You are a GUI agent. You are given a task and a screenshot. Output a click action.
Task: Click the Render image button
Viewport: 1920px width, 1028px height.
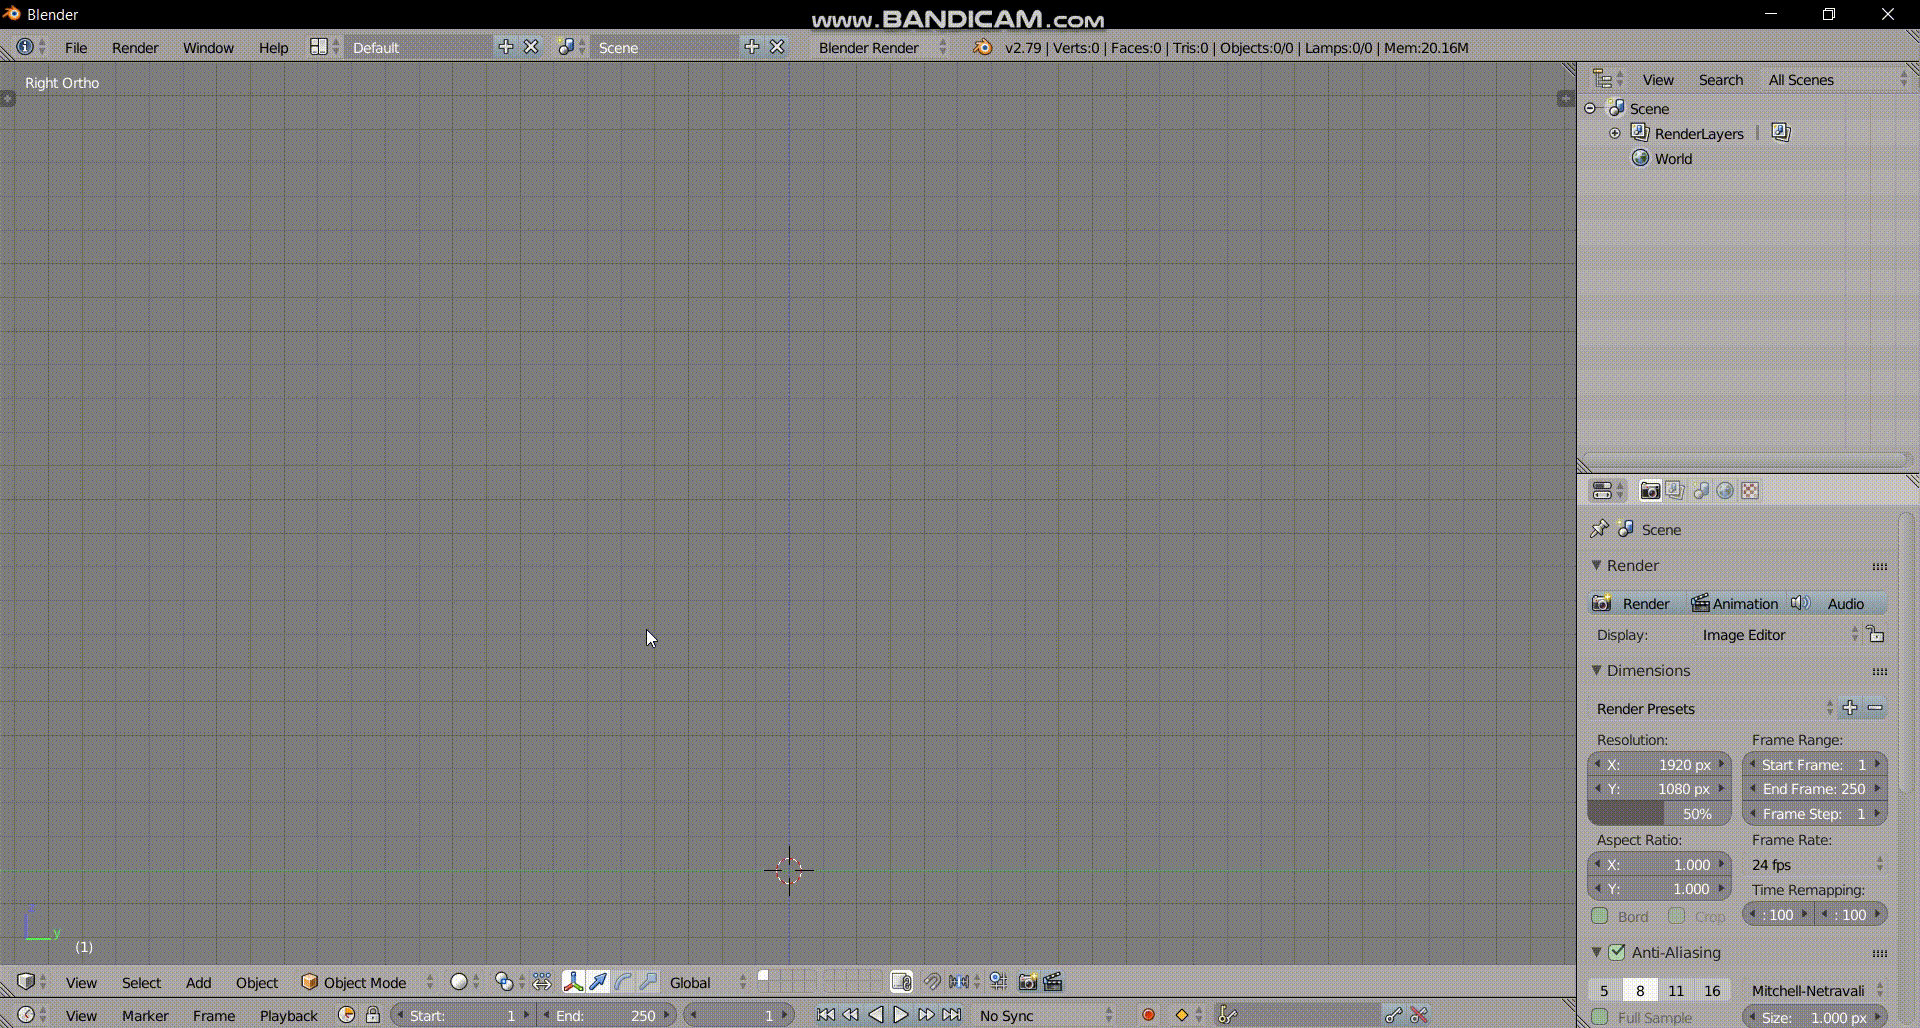coord(1636,603)
